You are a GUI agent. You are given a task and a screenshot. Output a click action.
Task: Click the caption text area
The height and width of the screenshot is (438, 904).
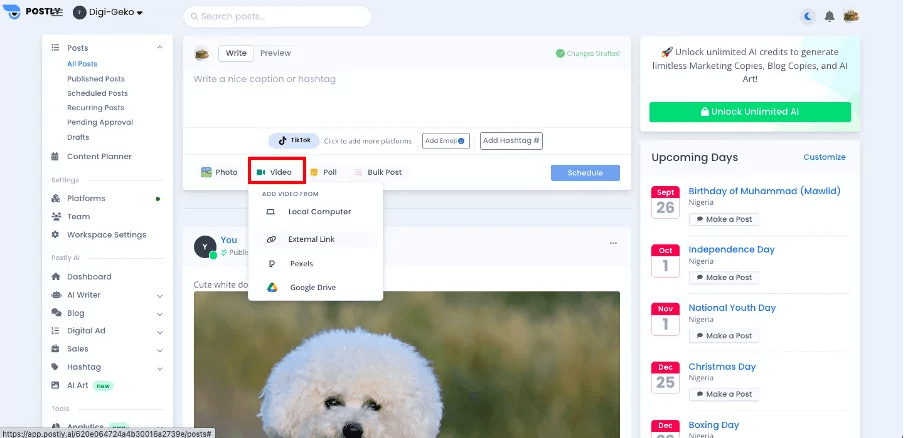click(x=406, y=98)
